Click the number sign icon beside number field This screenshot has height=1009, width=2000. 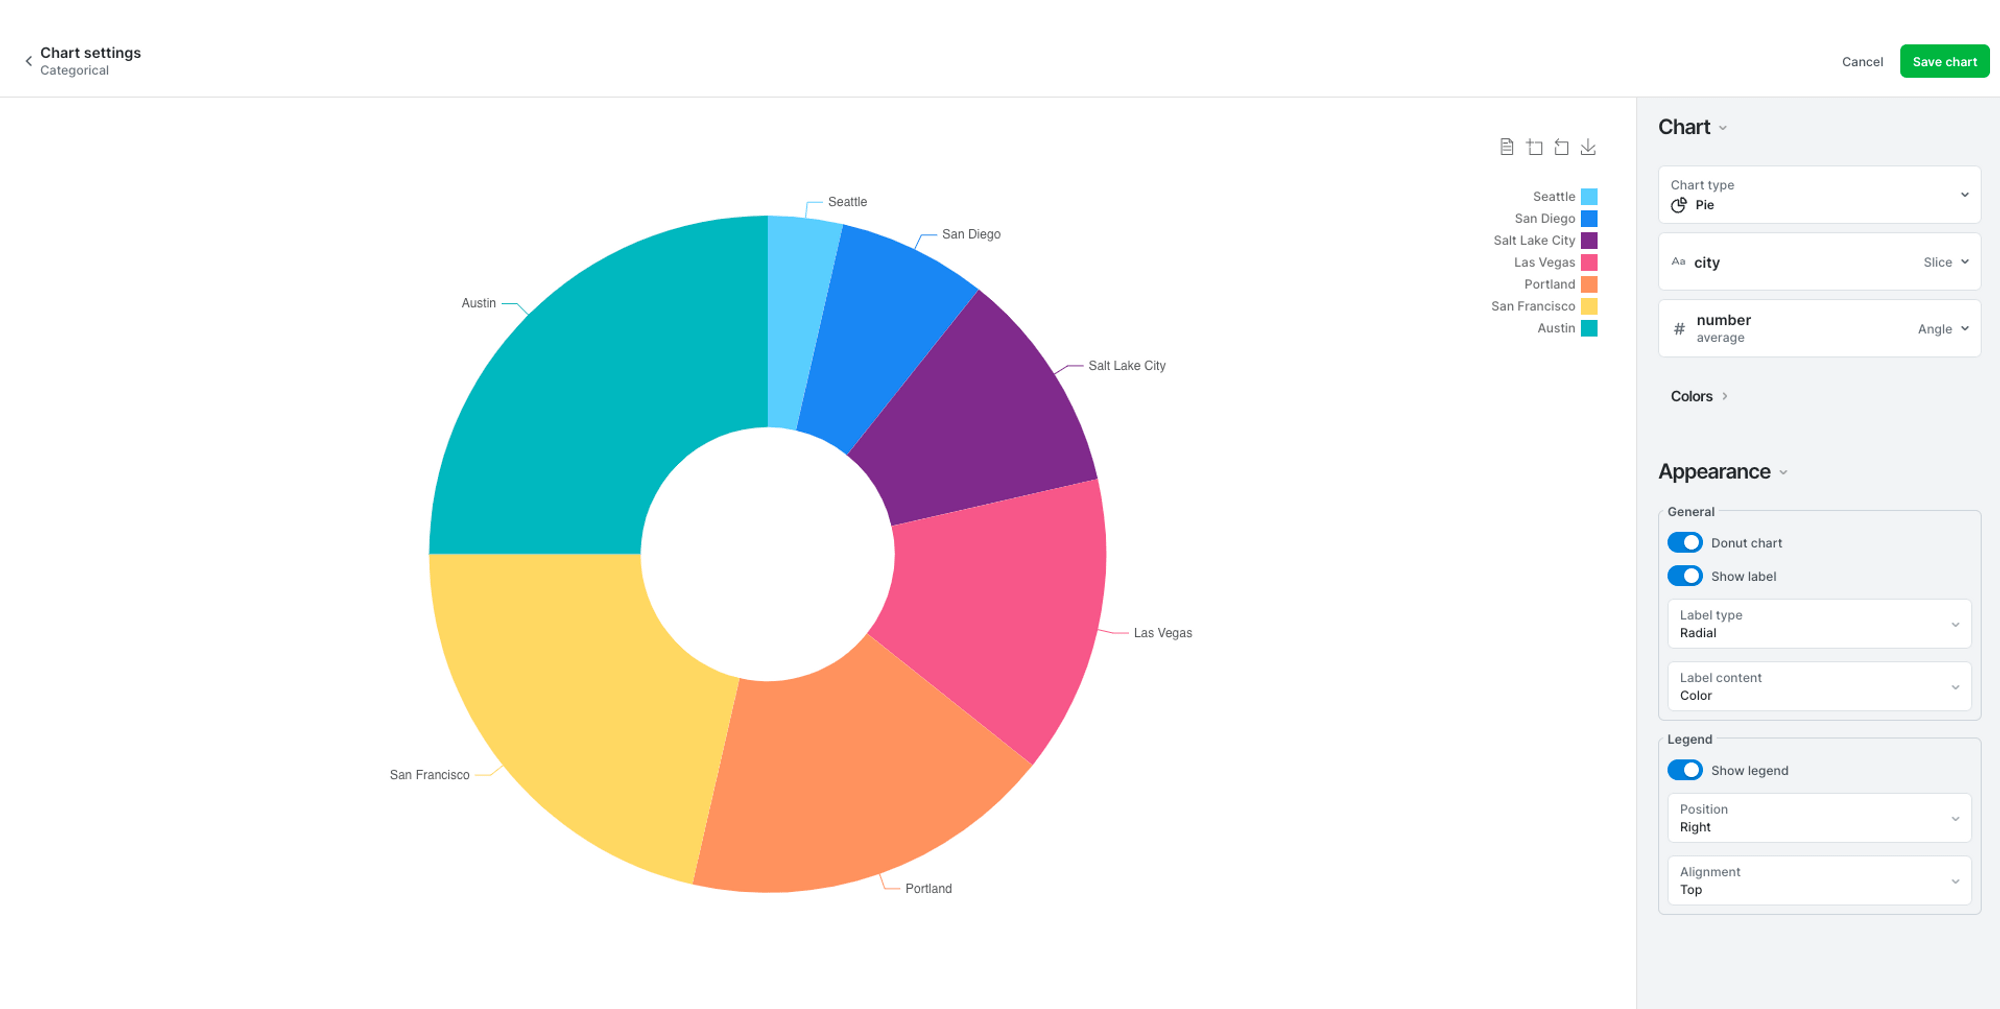pos(1679,328)
